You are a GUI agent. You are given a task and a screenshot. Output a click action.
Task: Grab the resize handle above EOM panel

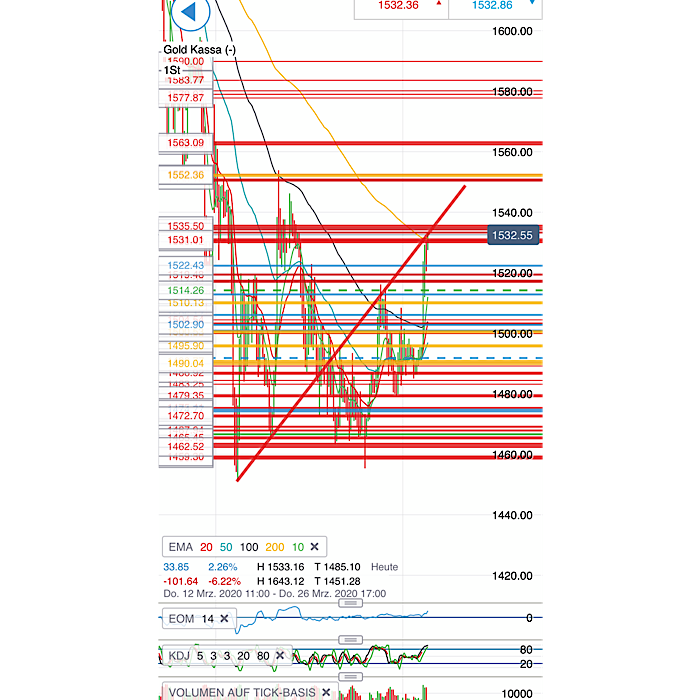pos(350,603)
